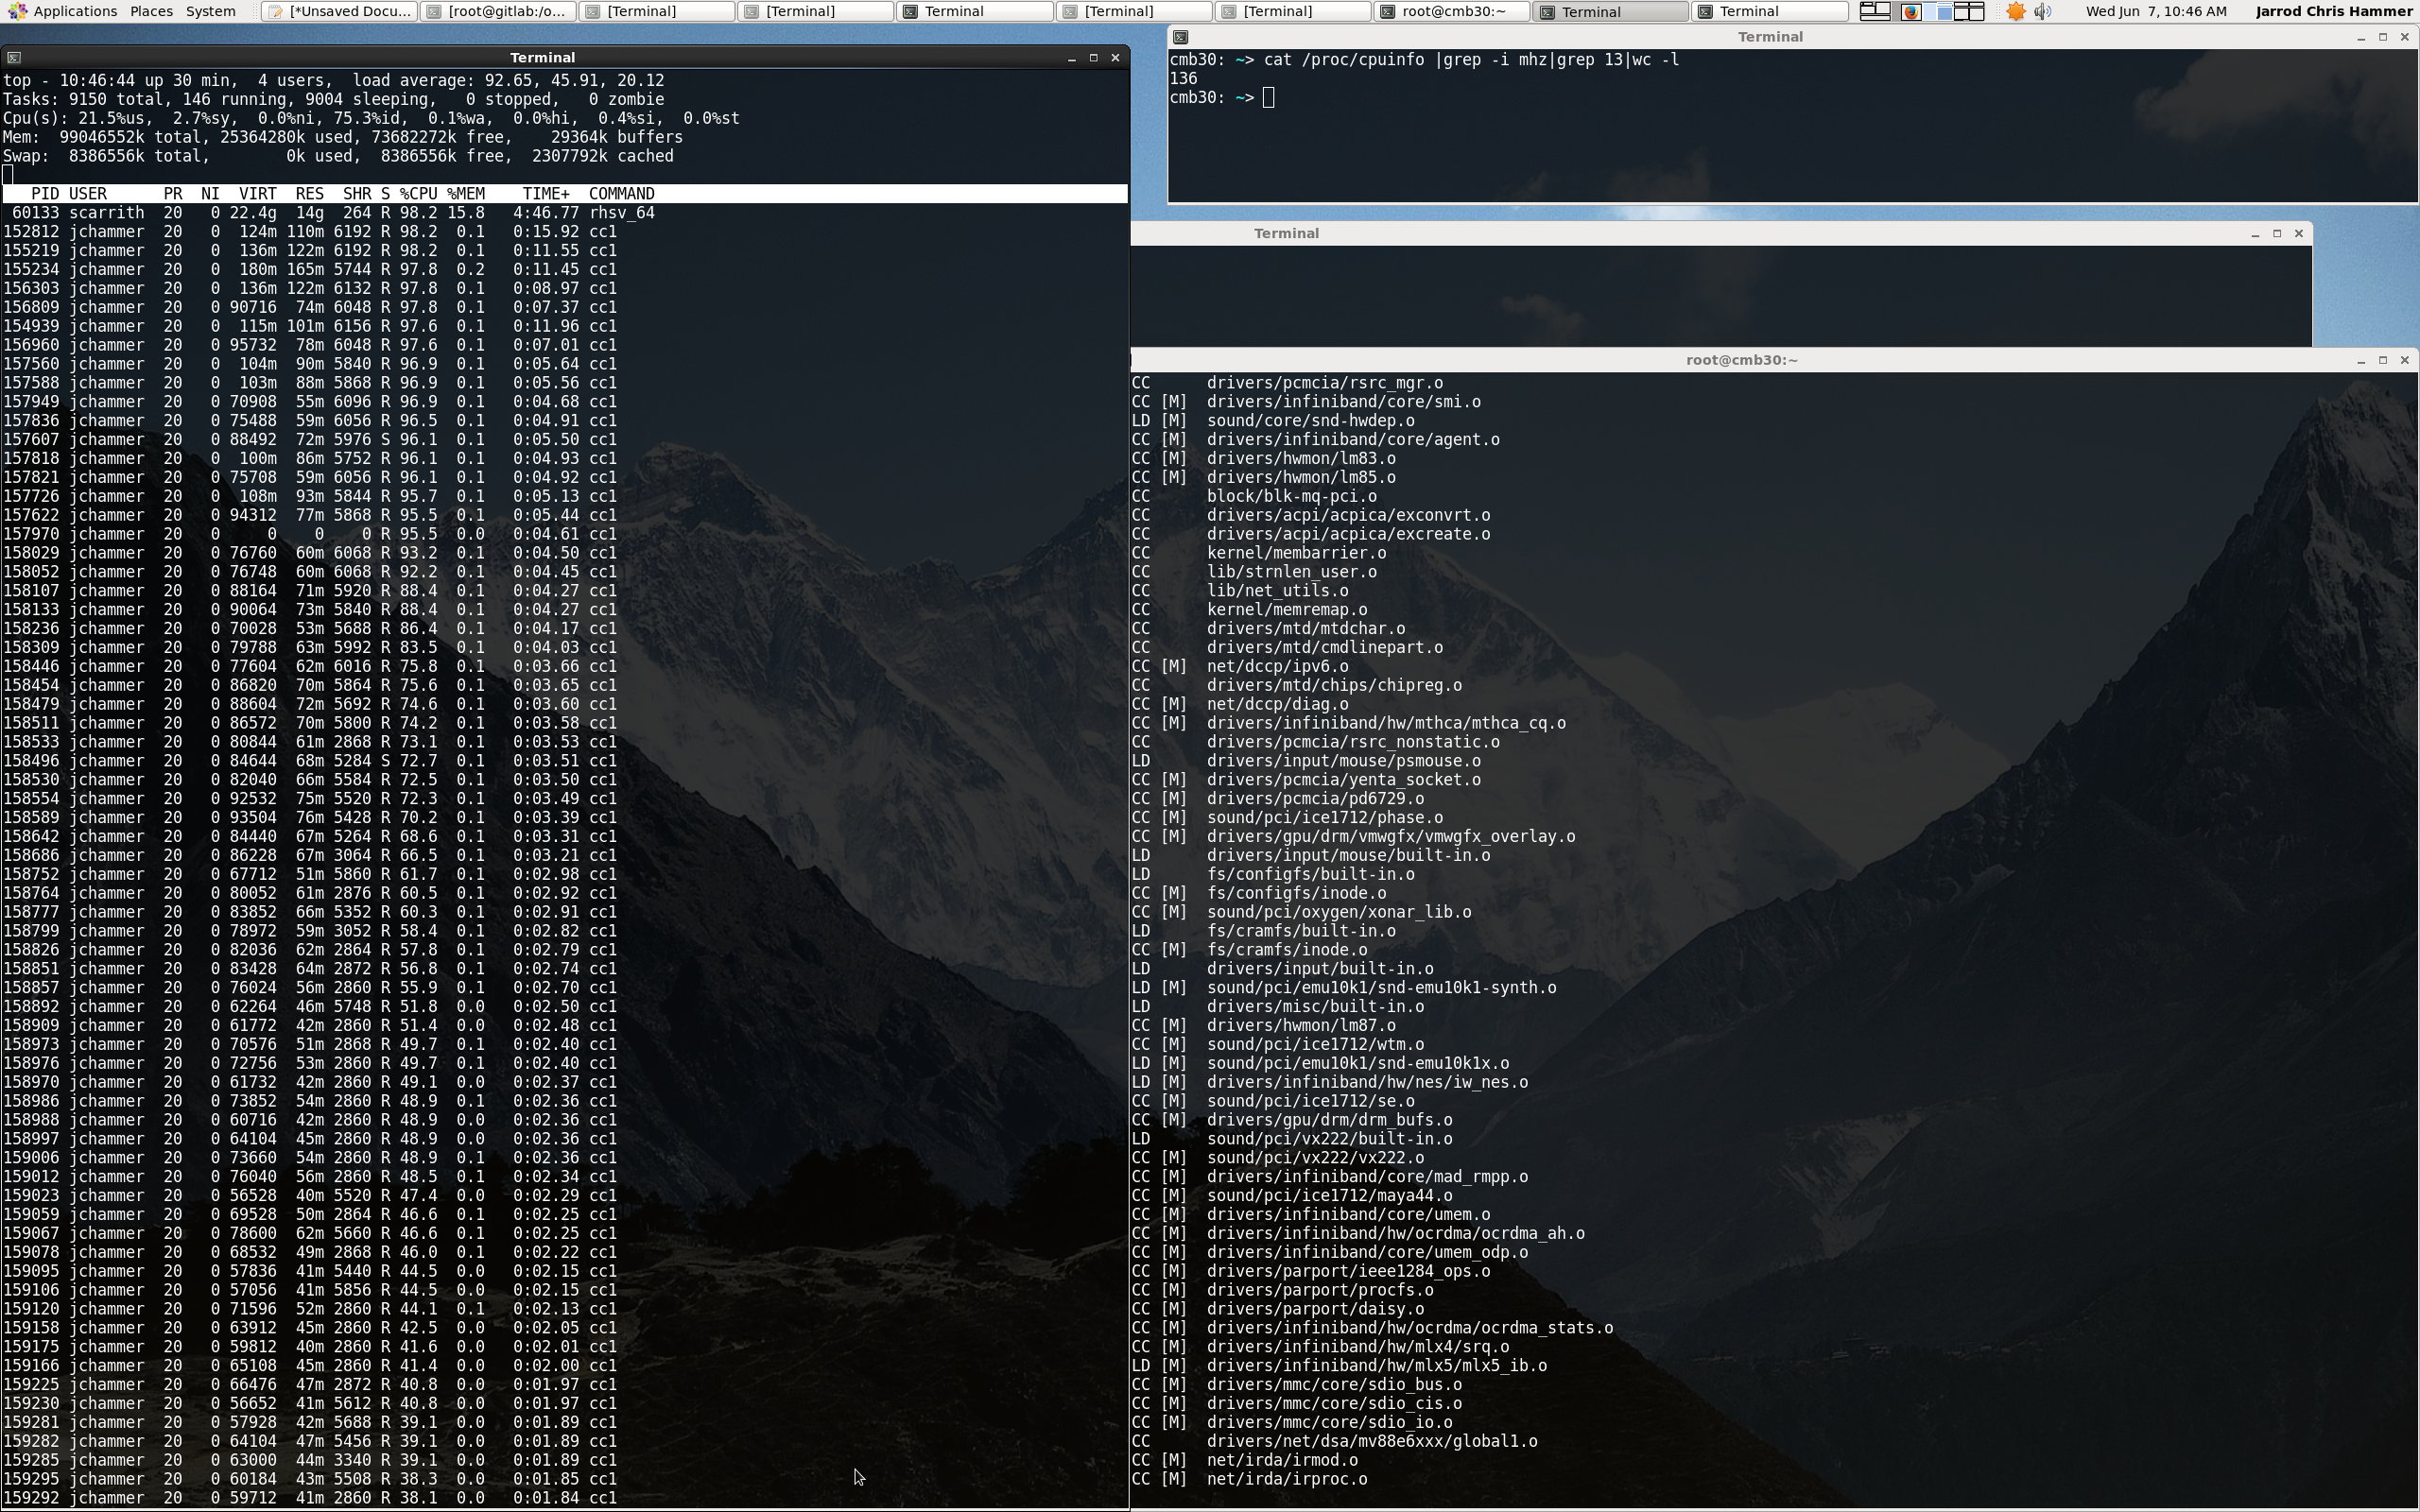This screenshot has height=1512, width=2420.
Task: Click the root@cmb30:~ window title
Action: [1741, 360]
